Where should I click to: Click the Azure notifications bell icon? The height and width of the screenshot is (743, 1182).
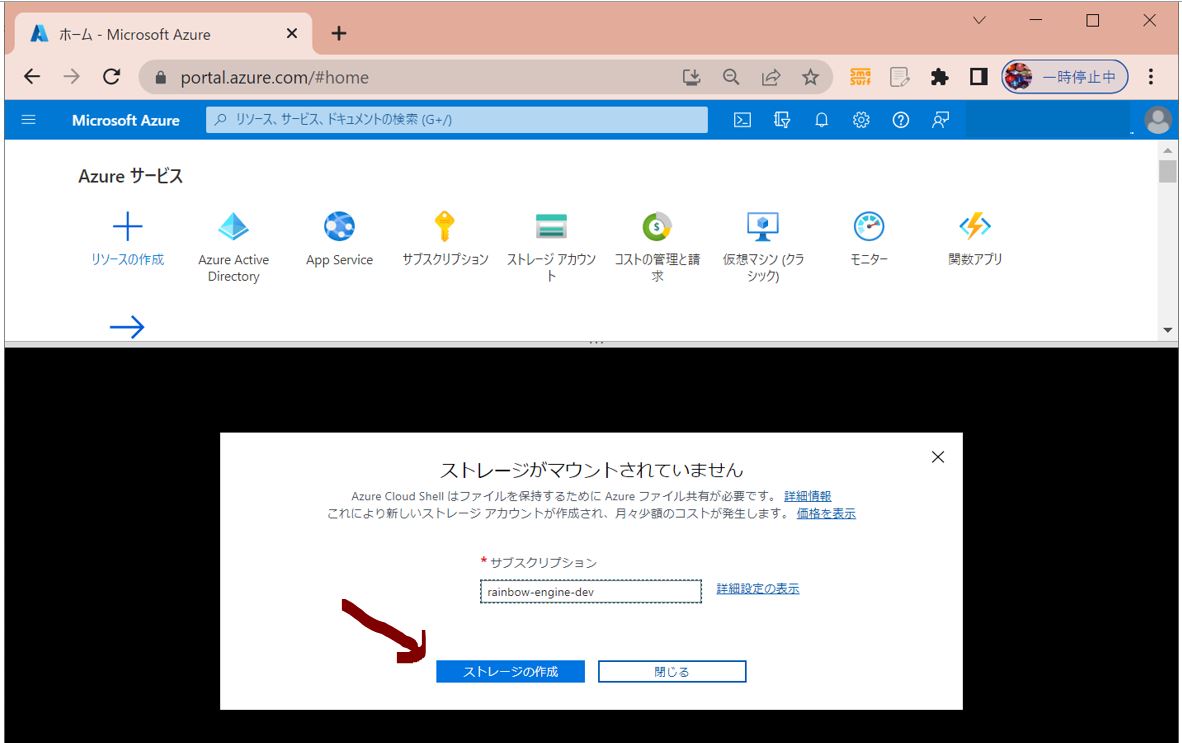[821, 120]
